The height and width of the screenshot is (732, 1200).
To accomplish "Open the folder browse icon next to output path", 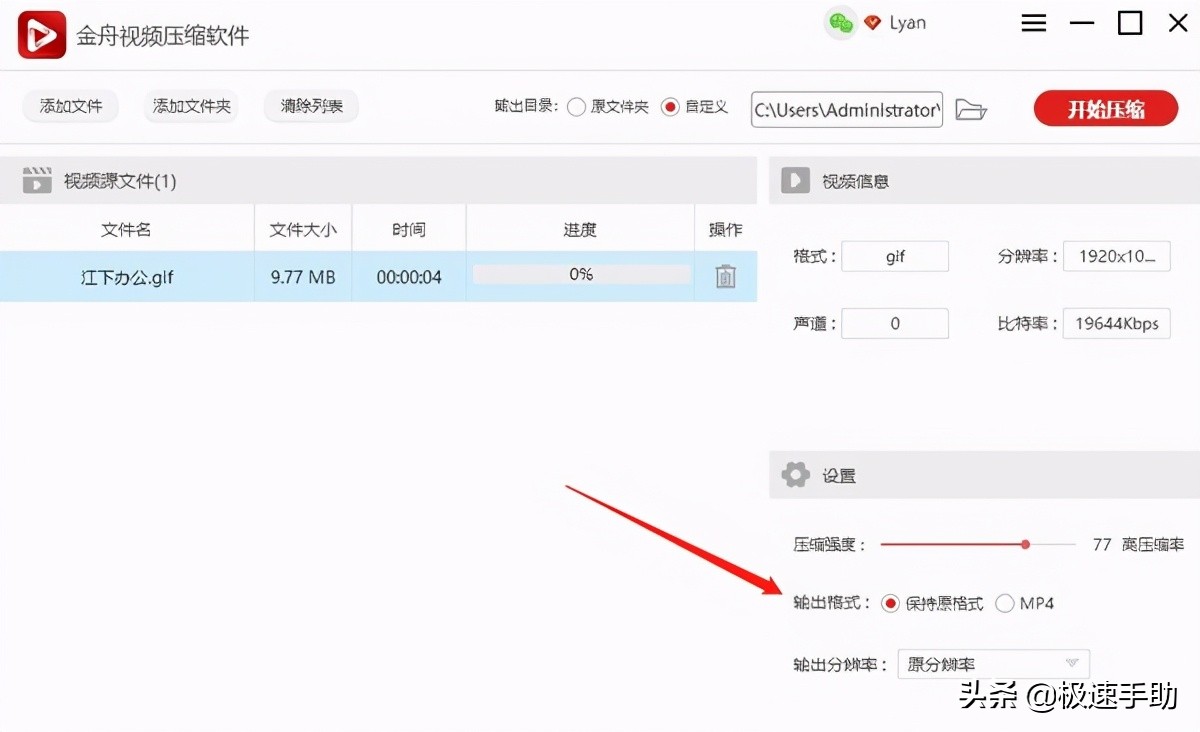I will pos(971,110).
